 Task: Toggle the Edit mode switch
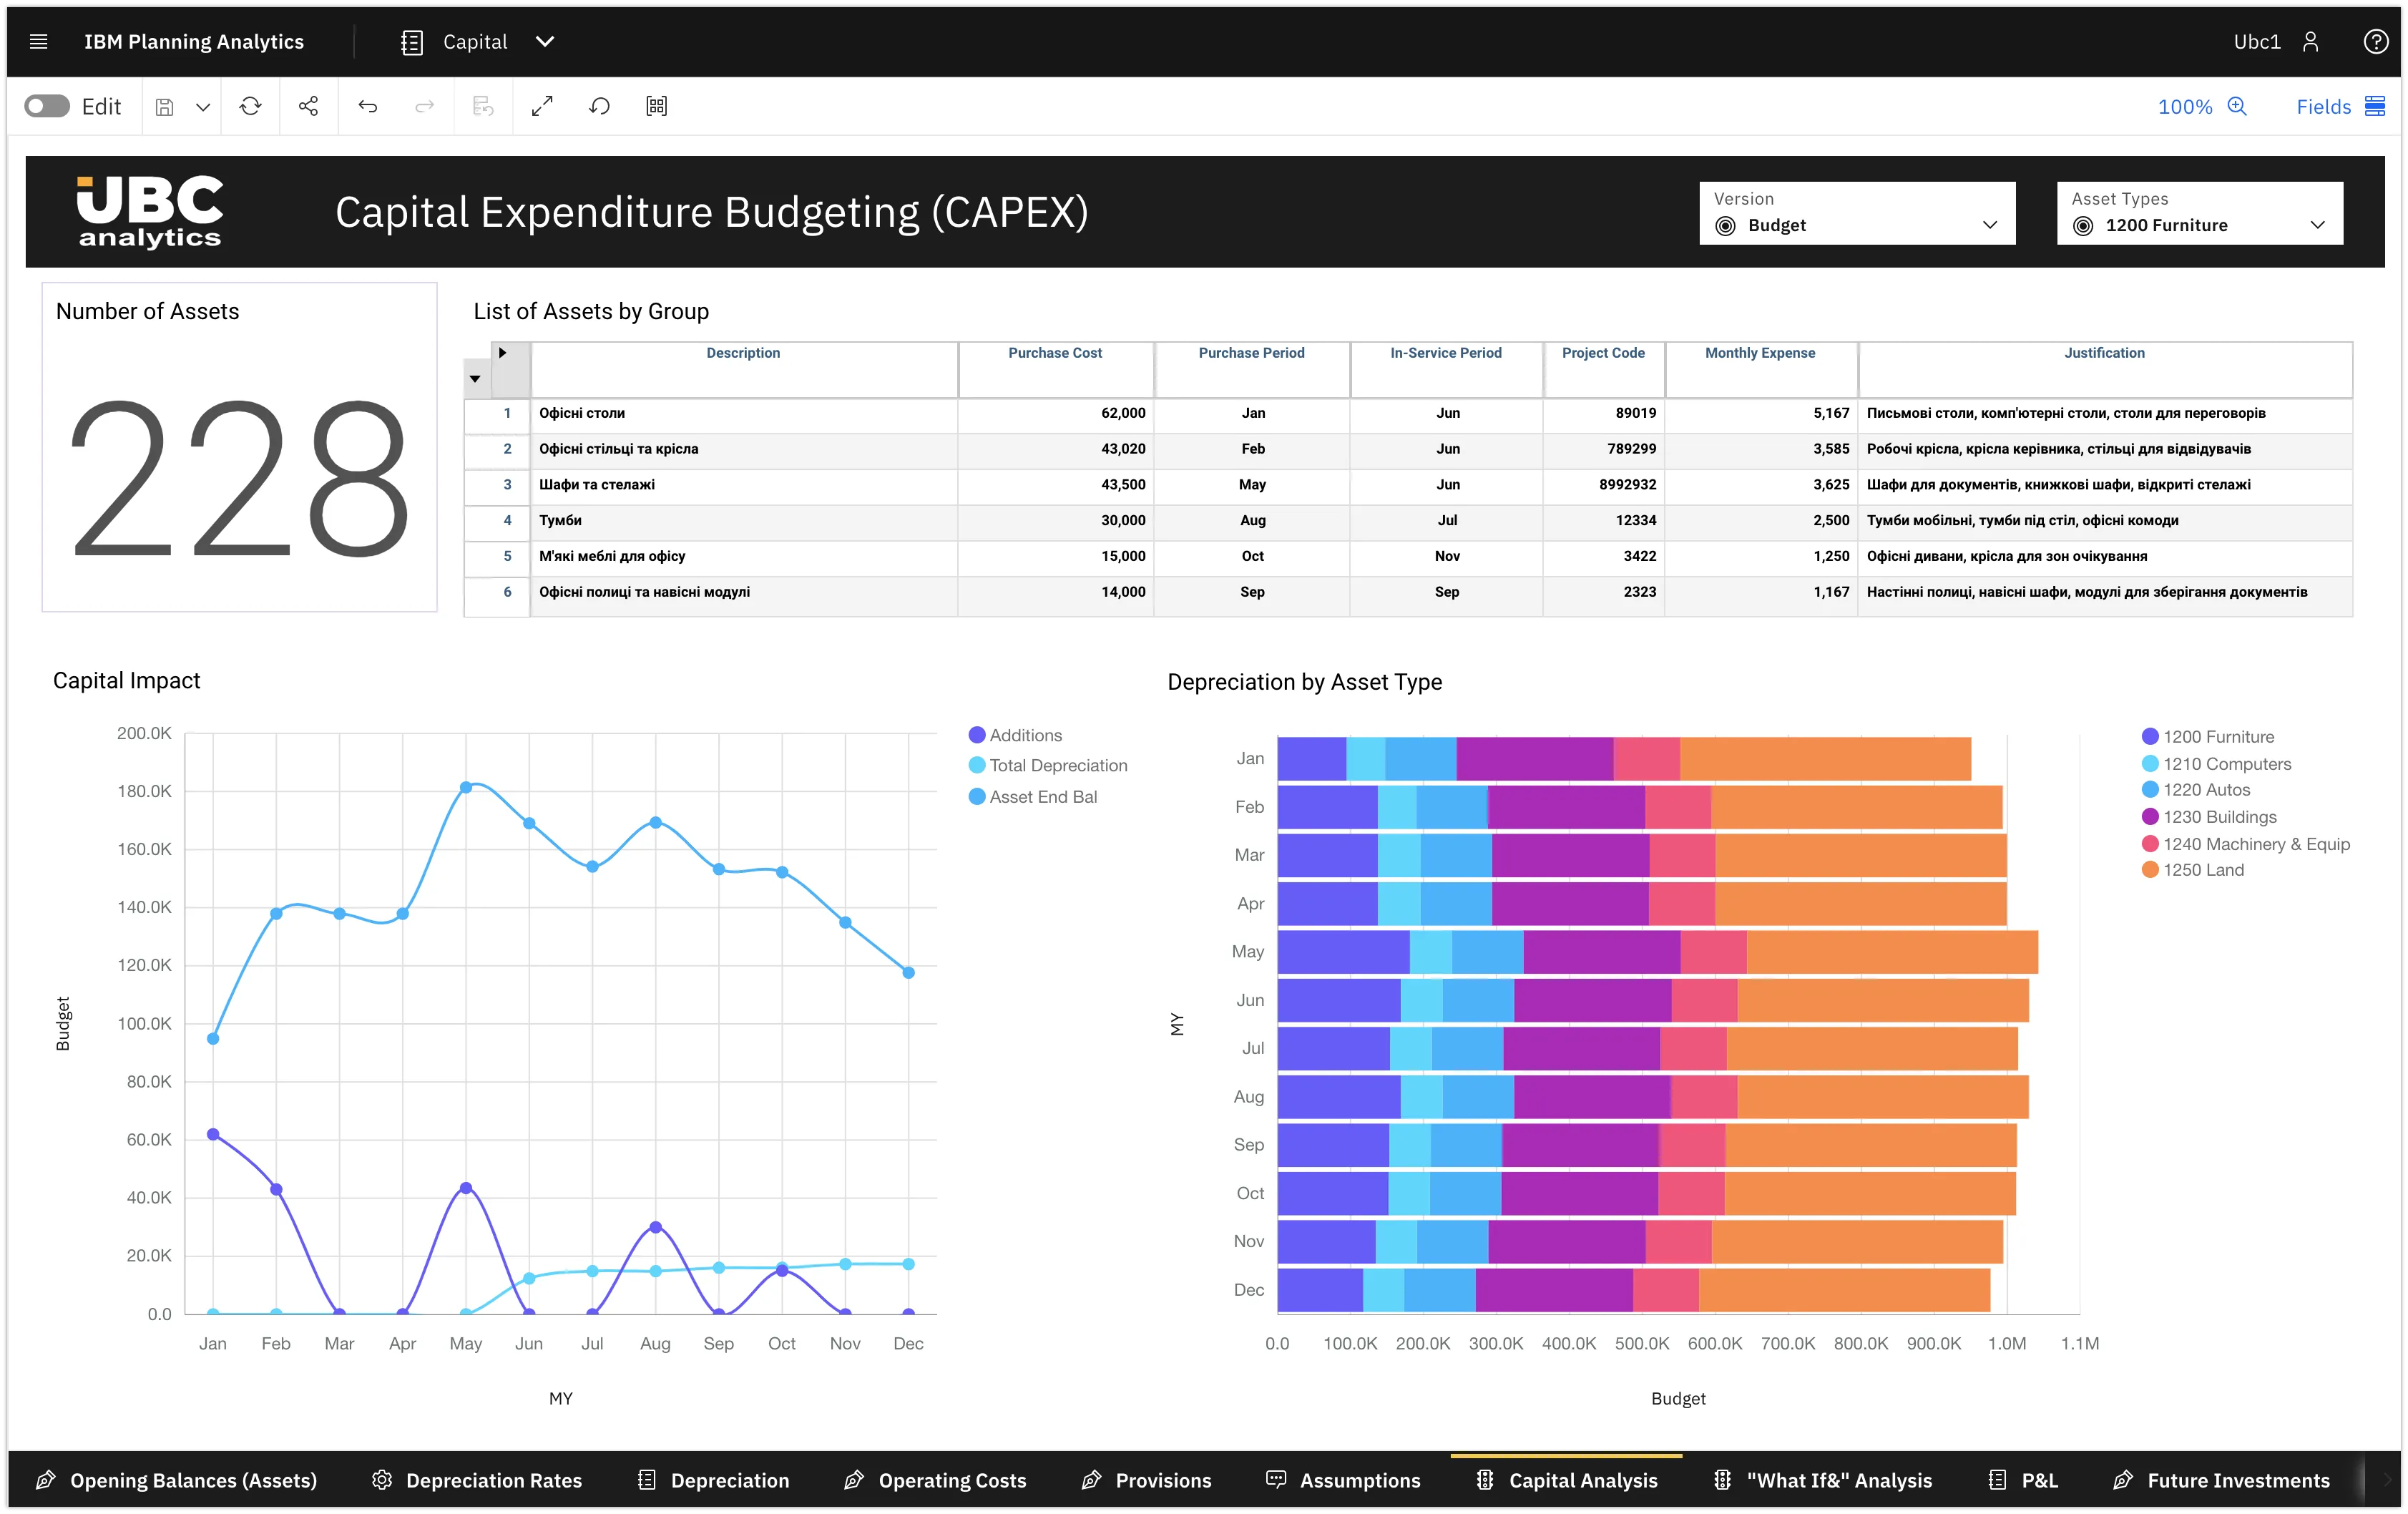click(47, 106)
